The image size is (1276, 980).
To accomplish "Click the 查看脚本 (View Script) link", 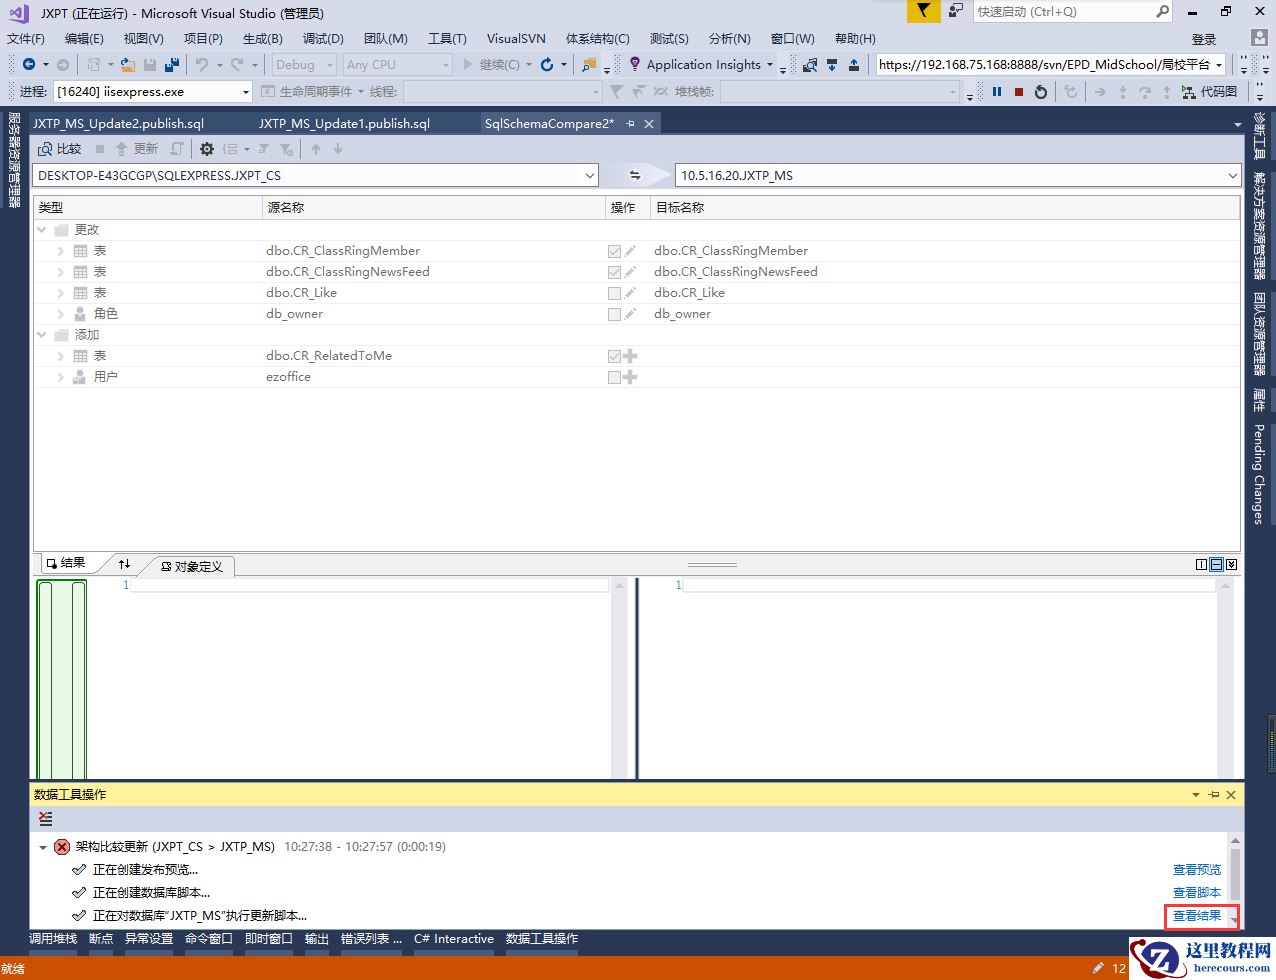I will click(1196, 893).
